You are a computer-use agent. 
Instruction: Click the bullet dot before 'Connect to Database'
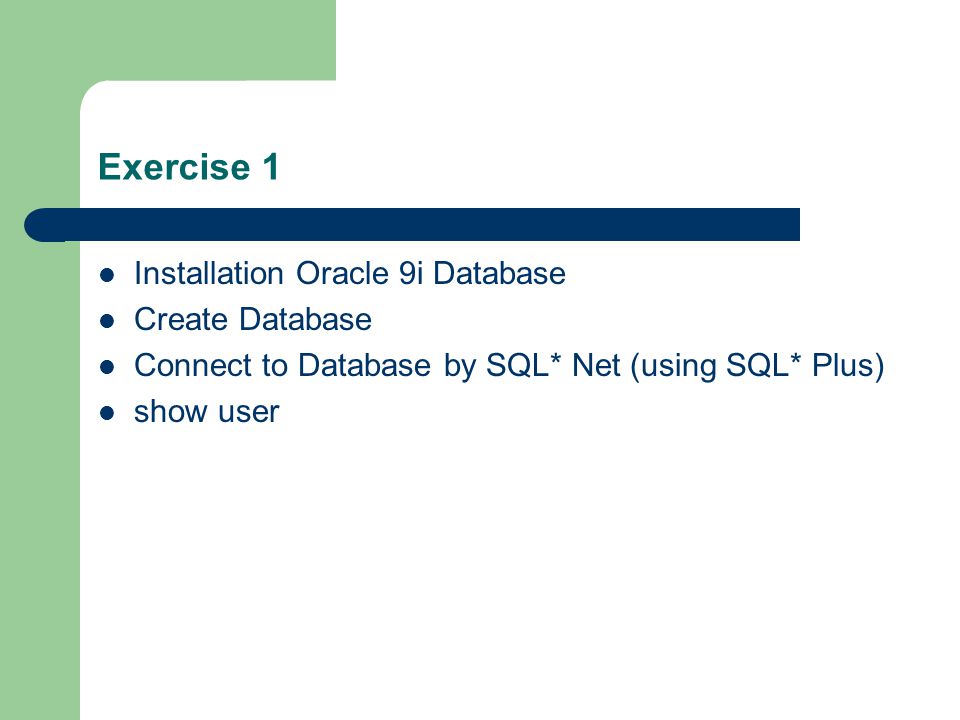coord(107,367)
